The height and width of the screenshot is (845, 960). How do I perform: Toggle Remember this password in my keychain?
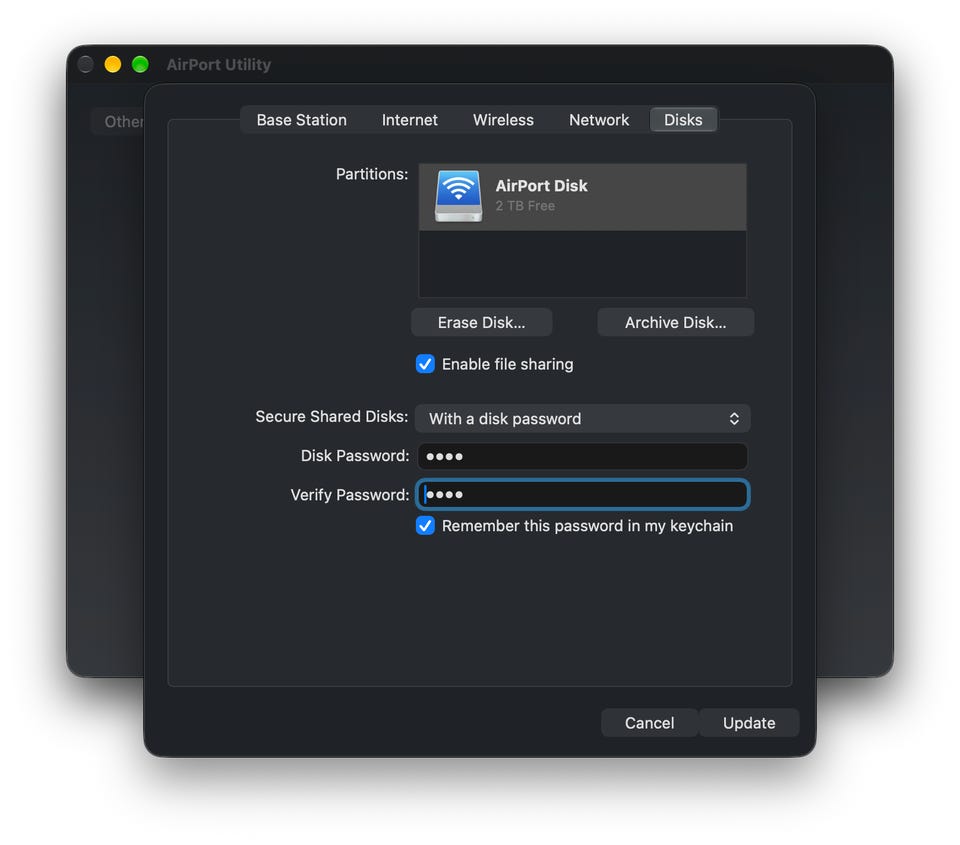425,525
